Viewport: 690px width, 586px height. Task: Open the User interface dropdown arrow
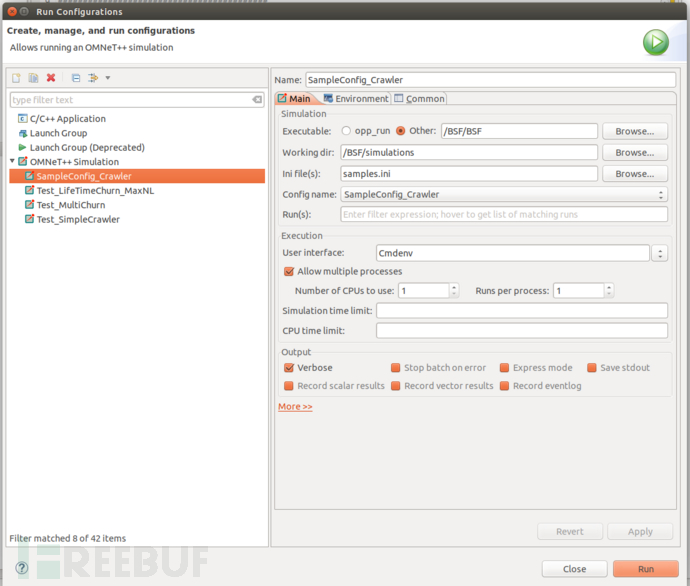tap(660, 253)
